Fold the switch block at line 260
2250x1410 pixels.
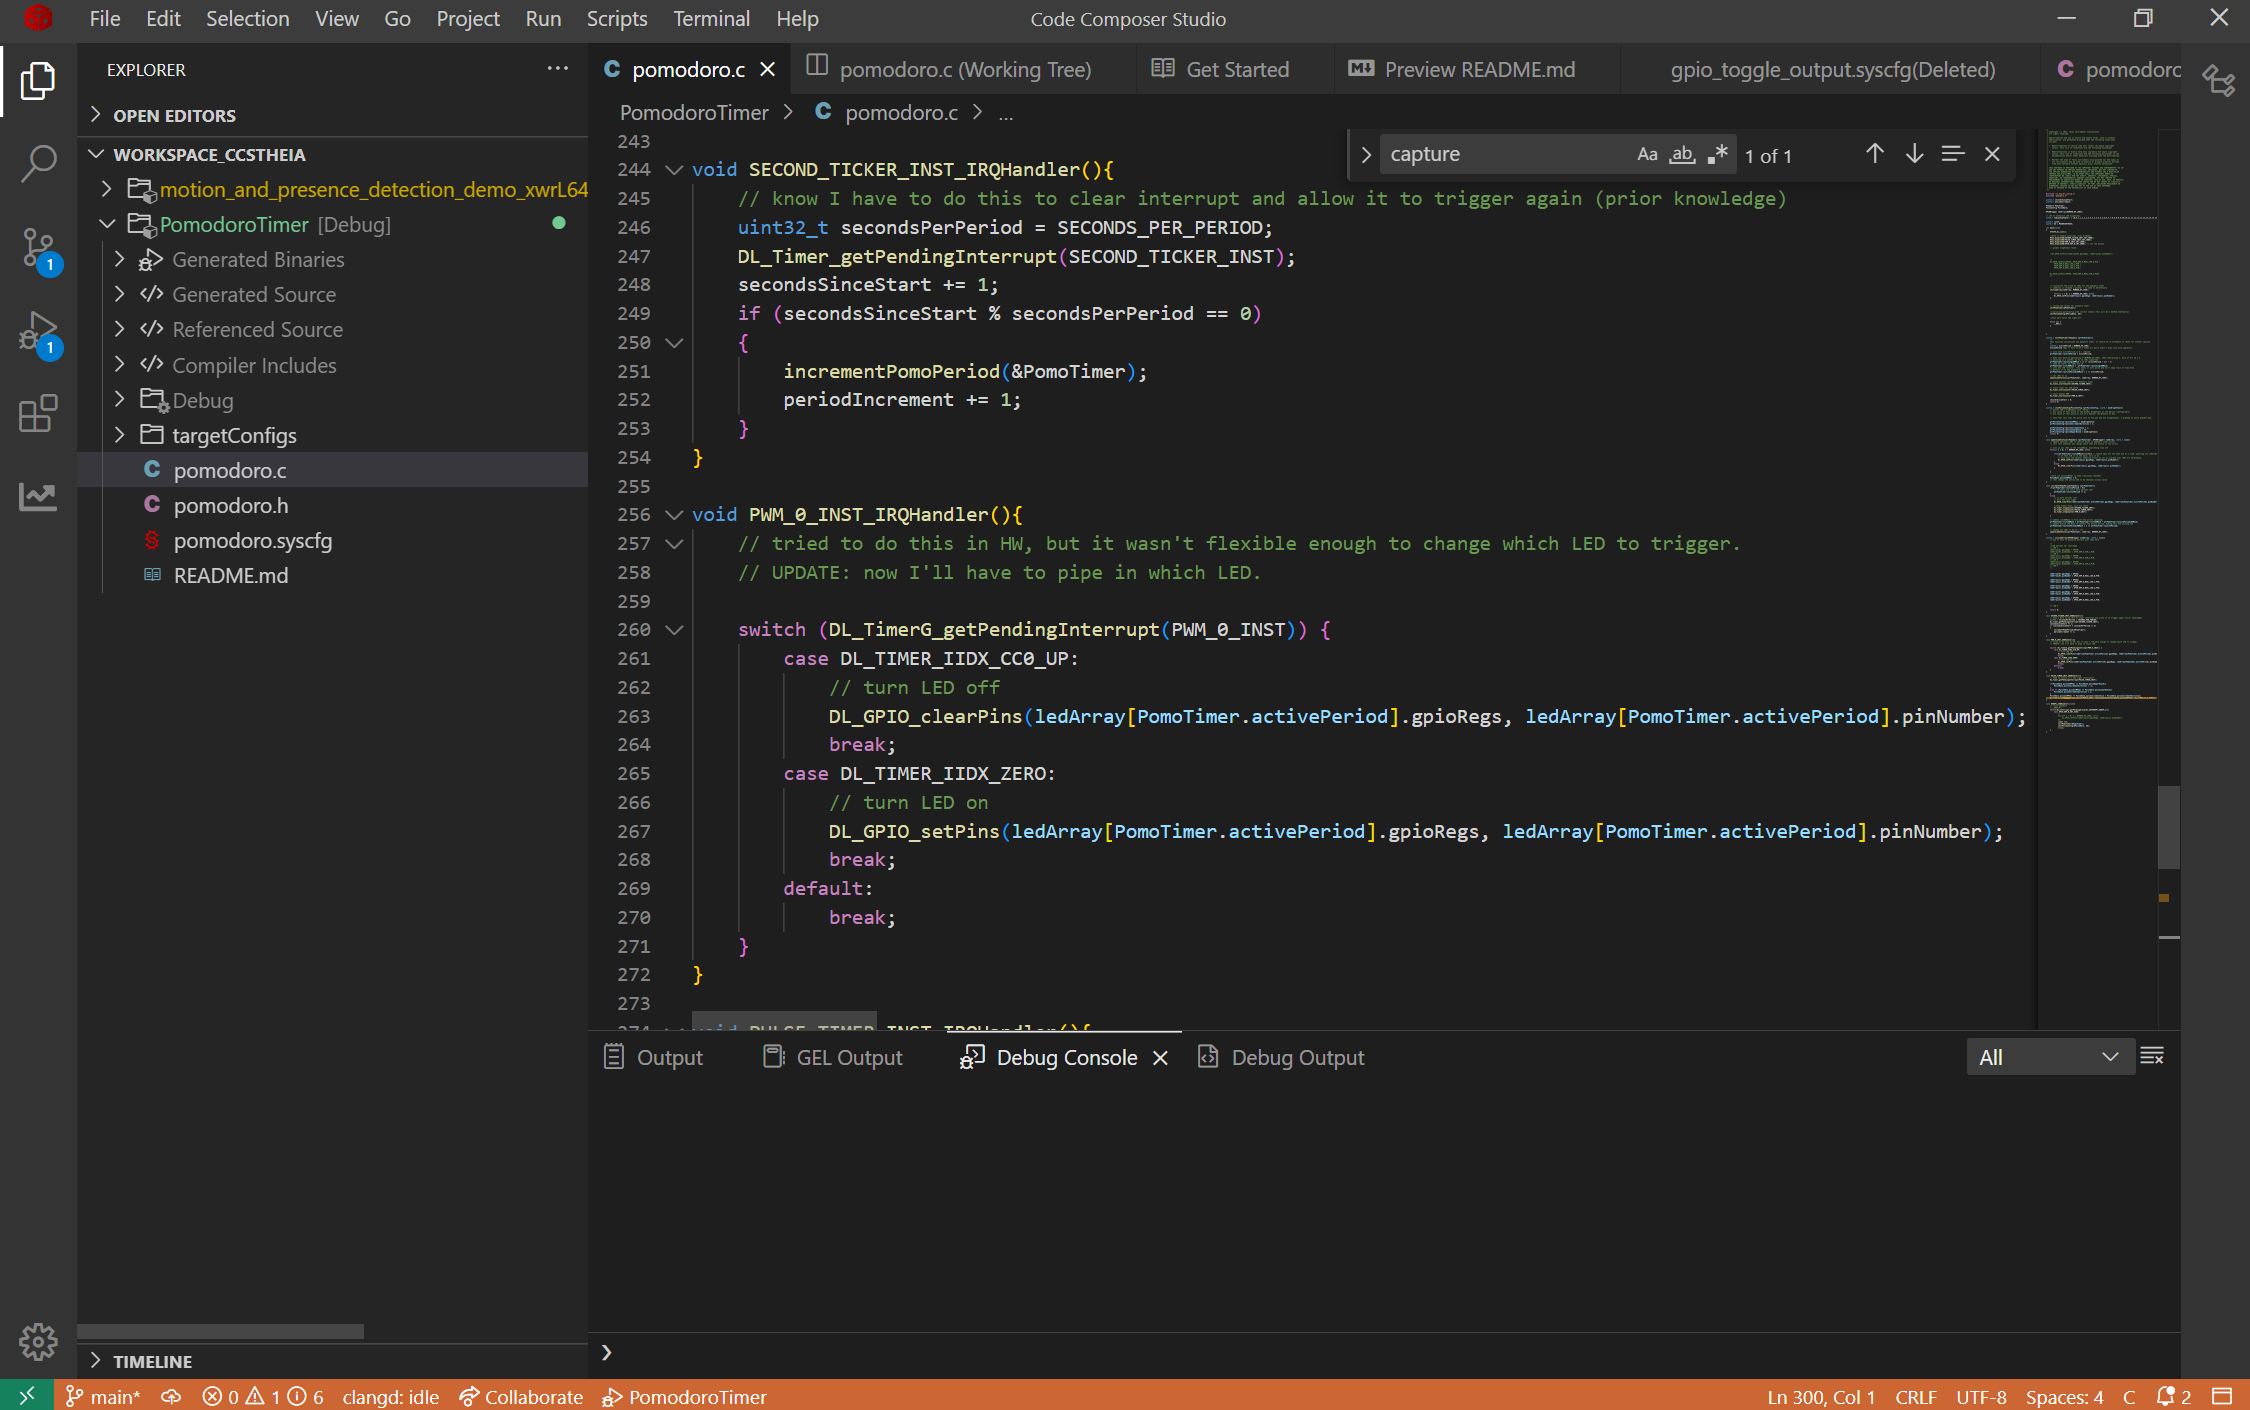point(675,630)
